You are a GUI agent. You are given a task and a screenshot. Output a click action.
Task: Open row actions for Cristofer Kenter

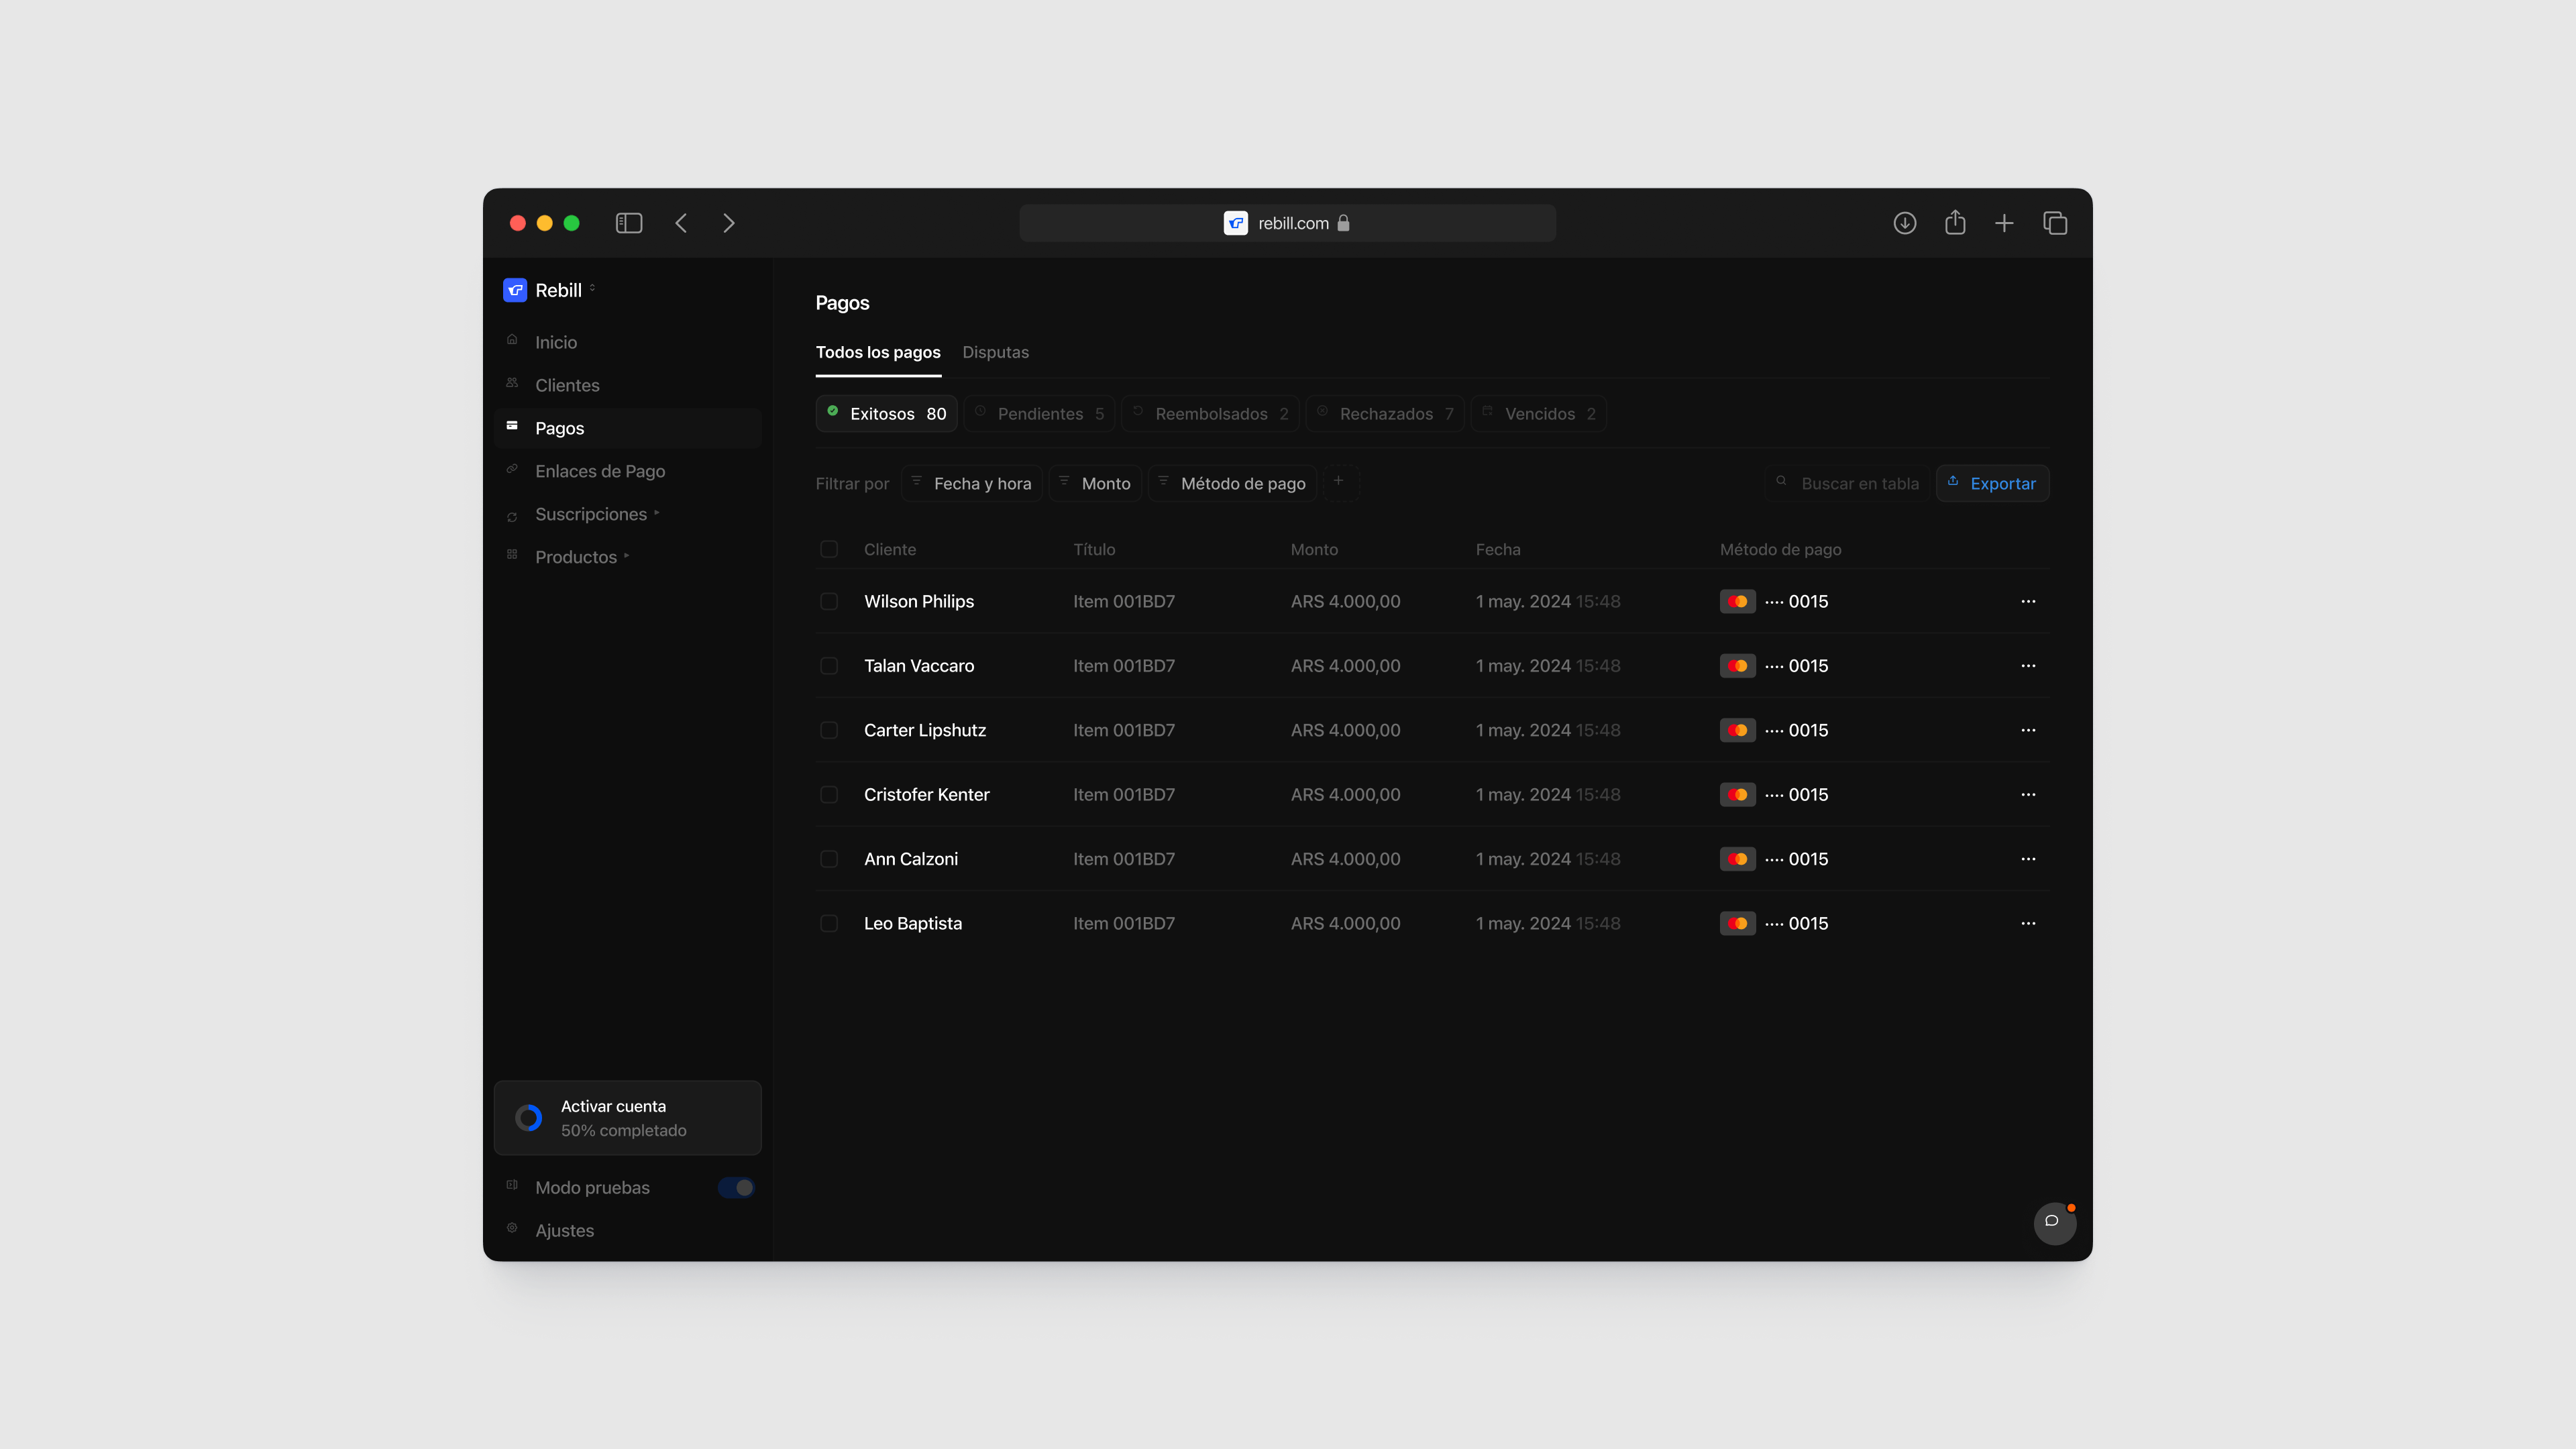[x=2028, y=795]
